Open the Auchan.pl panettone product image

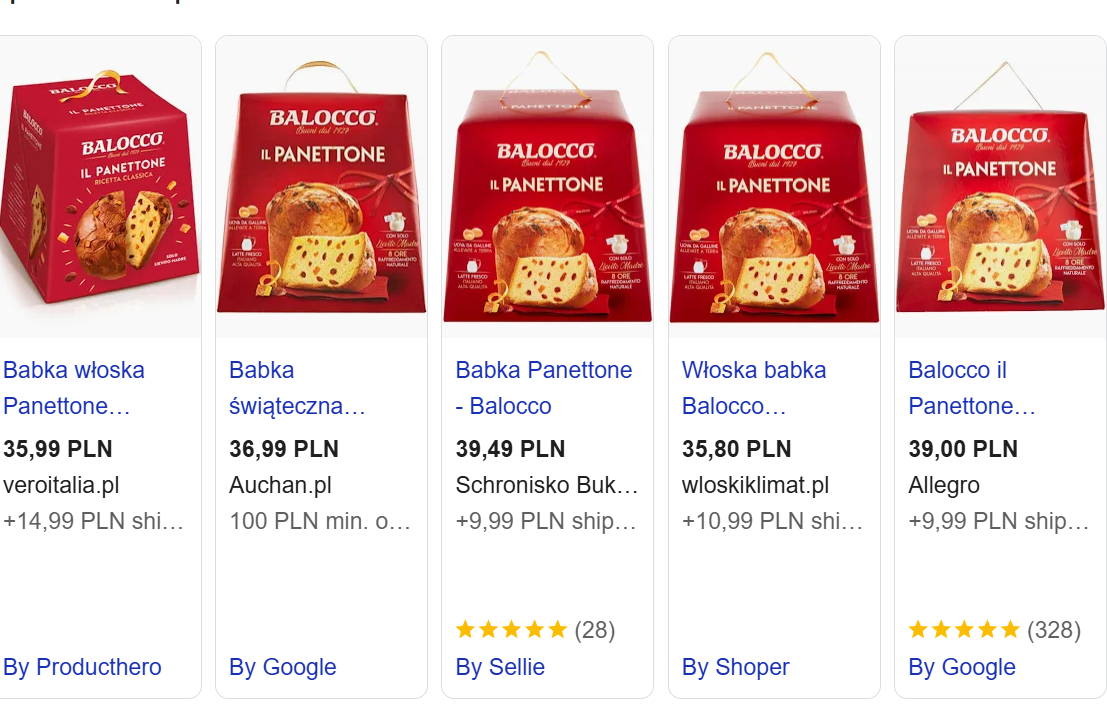[x=321, y=190]
